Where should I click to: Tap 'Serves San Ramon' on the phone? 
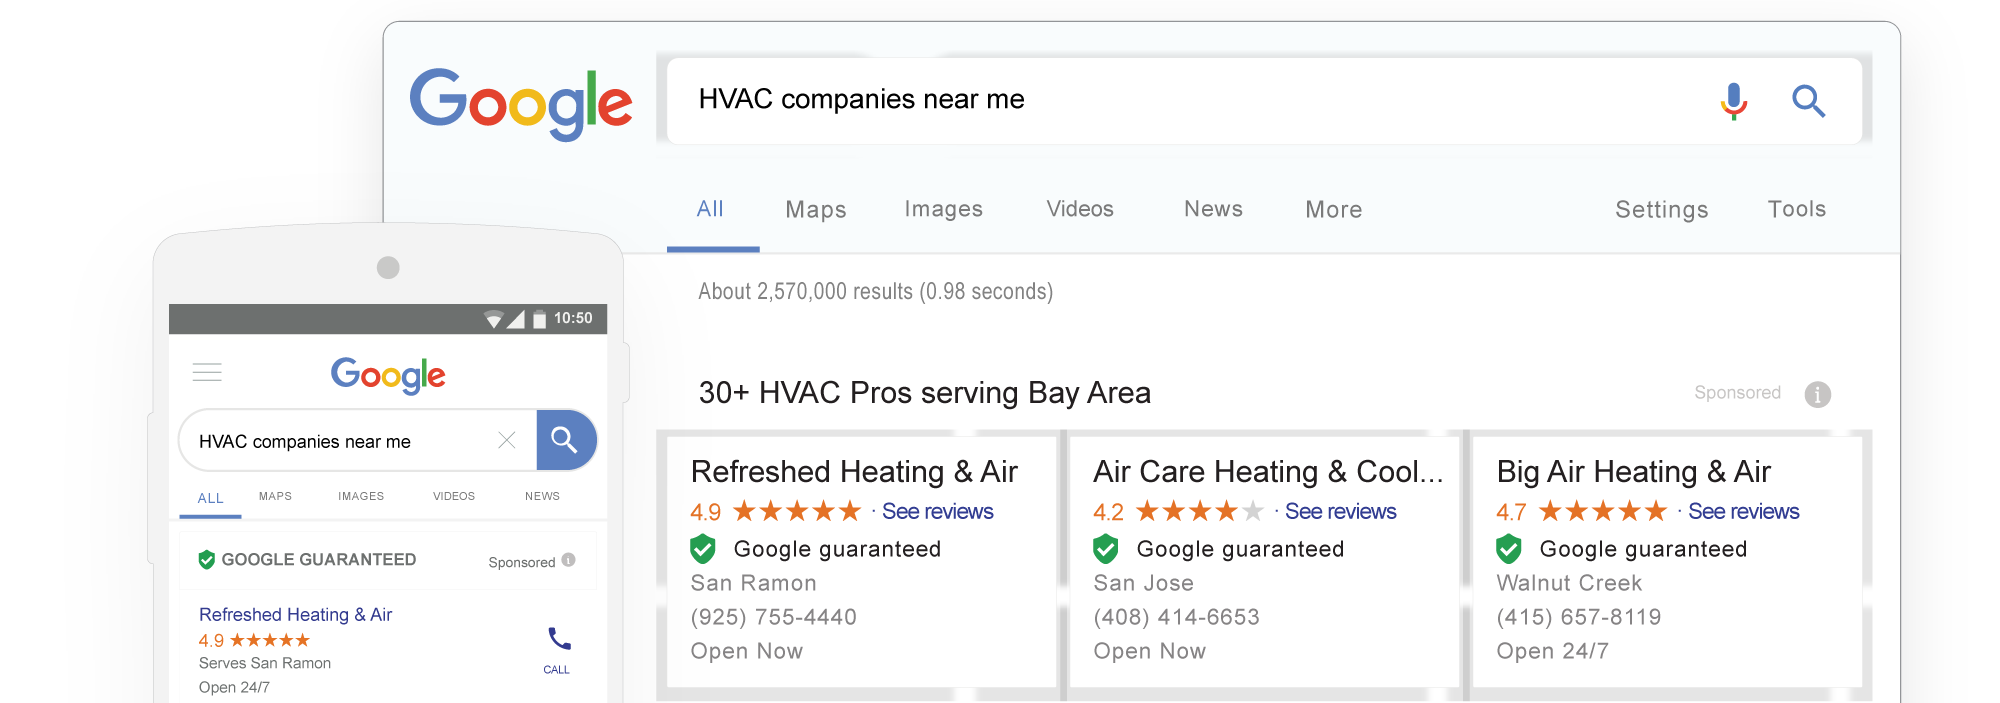[264, 663]
